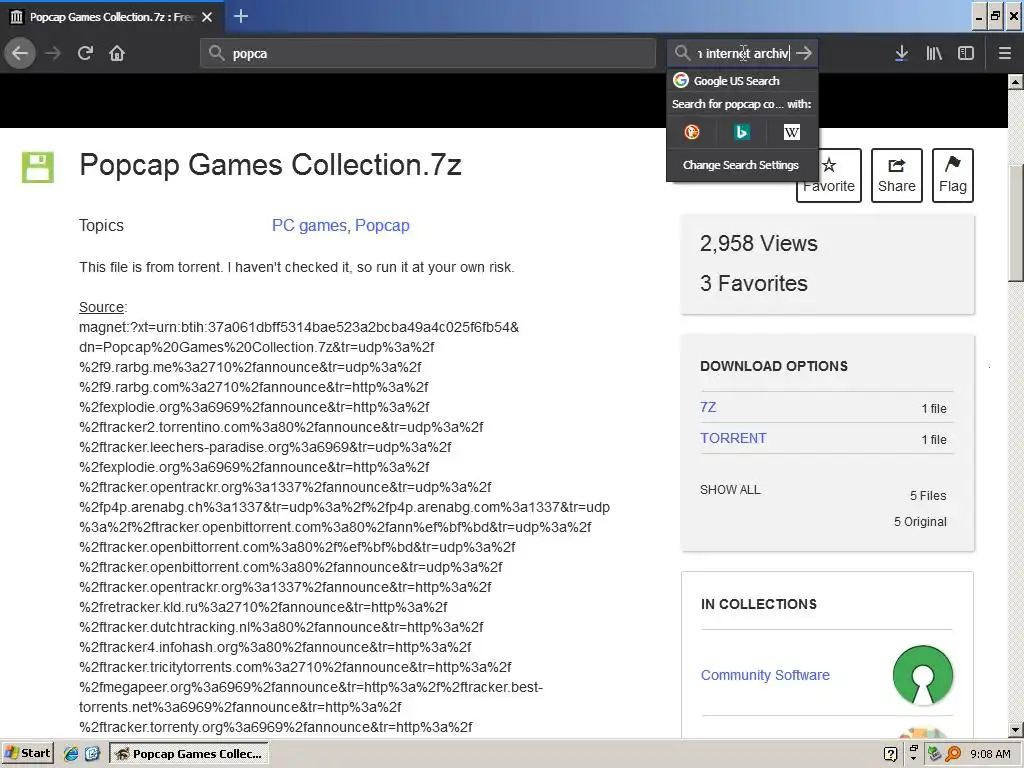Click inside the search box text field
Image resolution: width=1024 pixels, height=768 pixels.
pos(743,53)
